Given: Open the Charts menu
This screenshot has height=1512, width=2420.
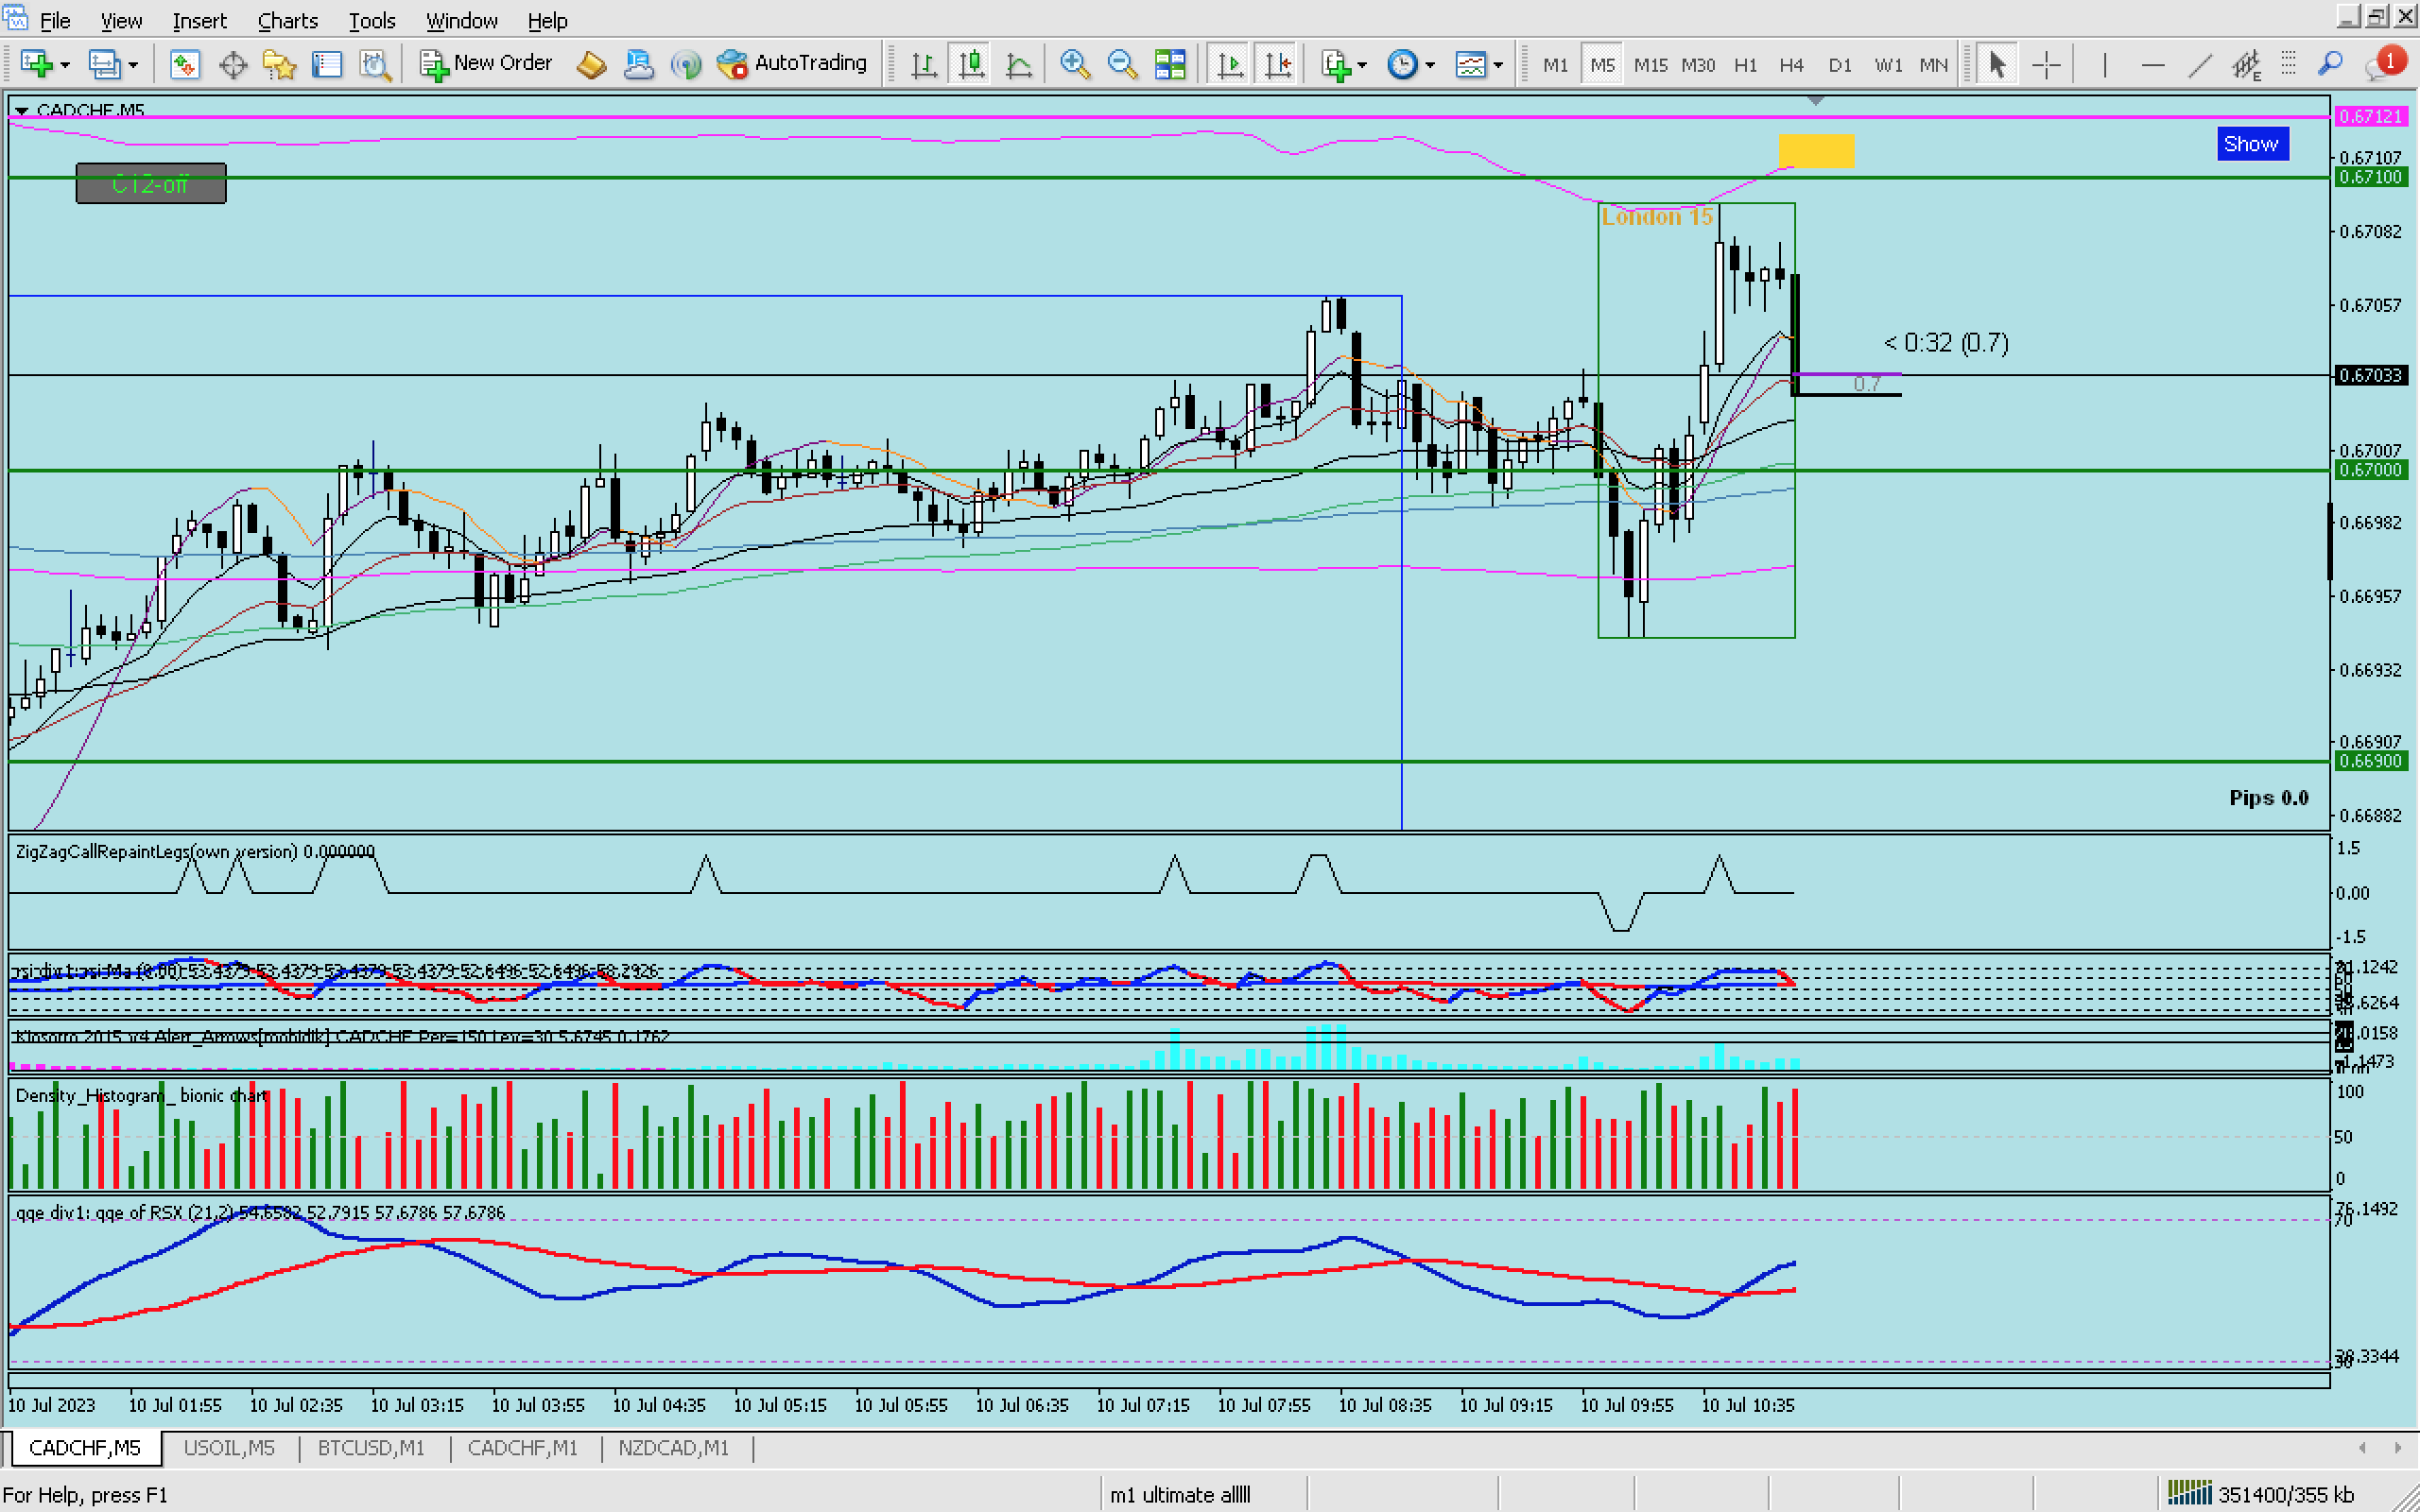Looking at the screenshot, I should [x=287, y=20].
